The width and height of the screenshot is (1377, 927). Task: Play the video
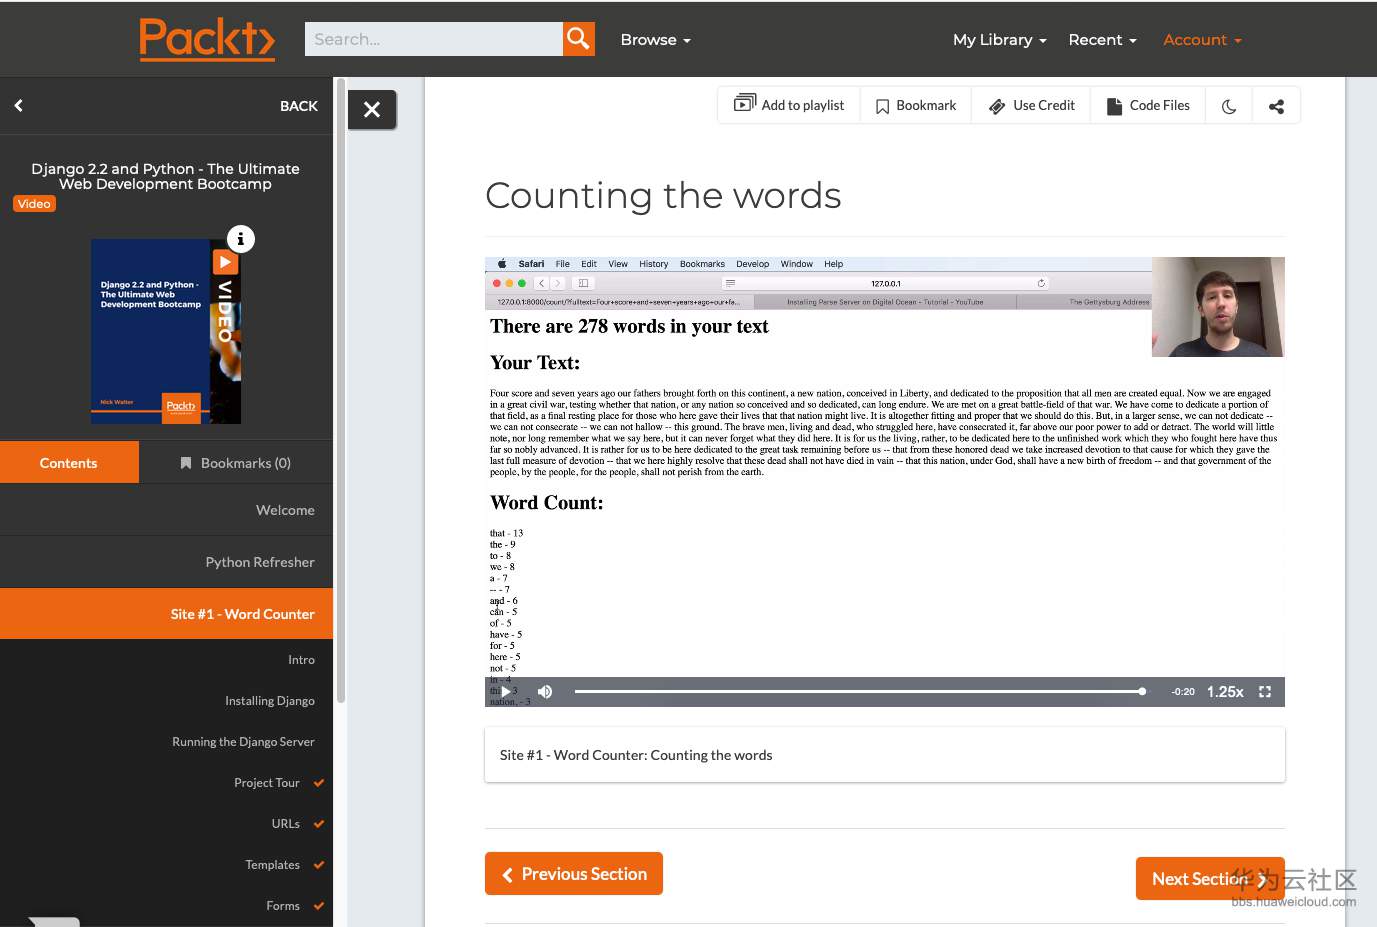tap(507, 692)
